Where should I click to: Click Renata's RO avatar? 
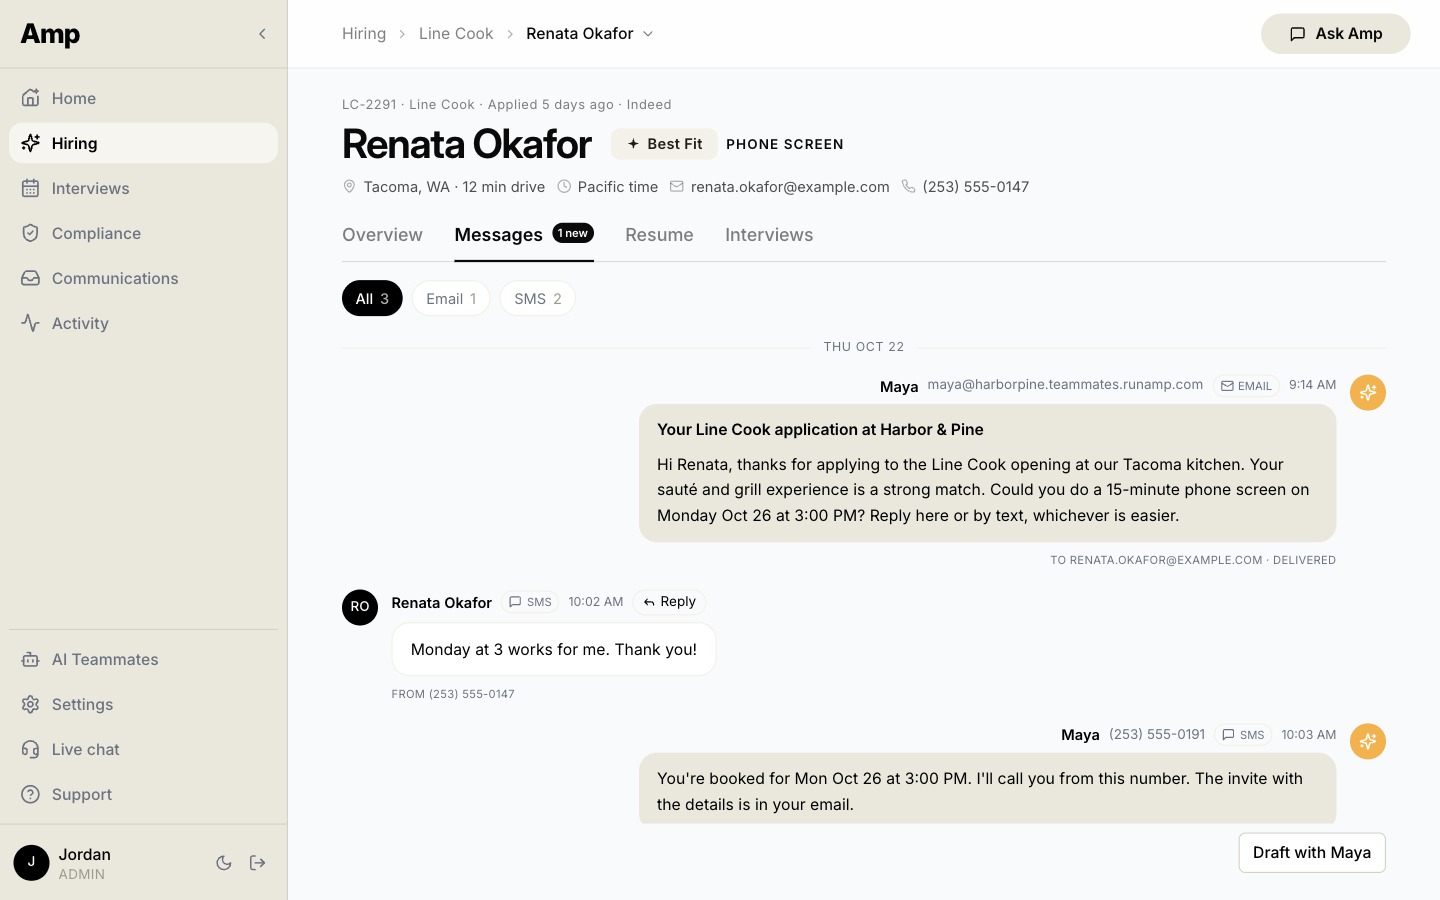(360, 607)
